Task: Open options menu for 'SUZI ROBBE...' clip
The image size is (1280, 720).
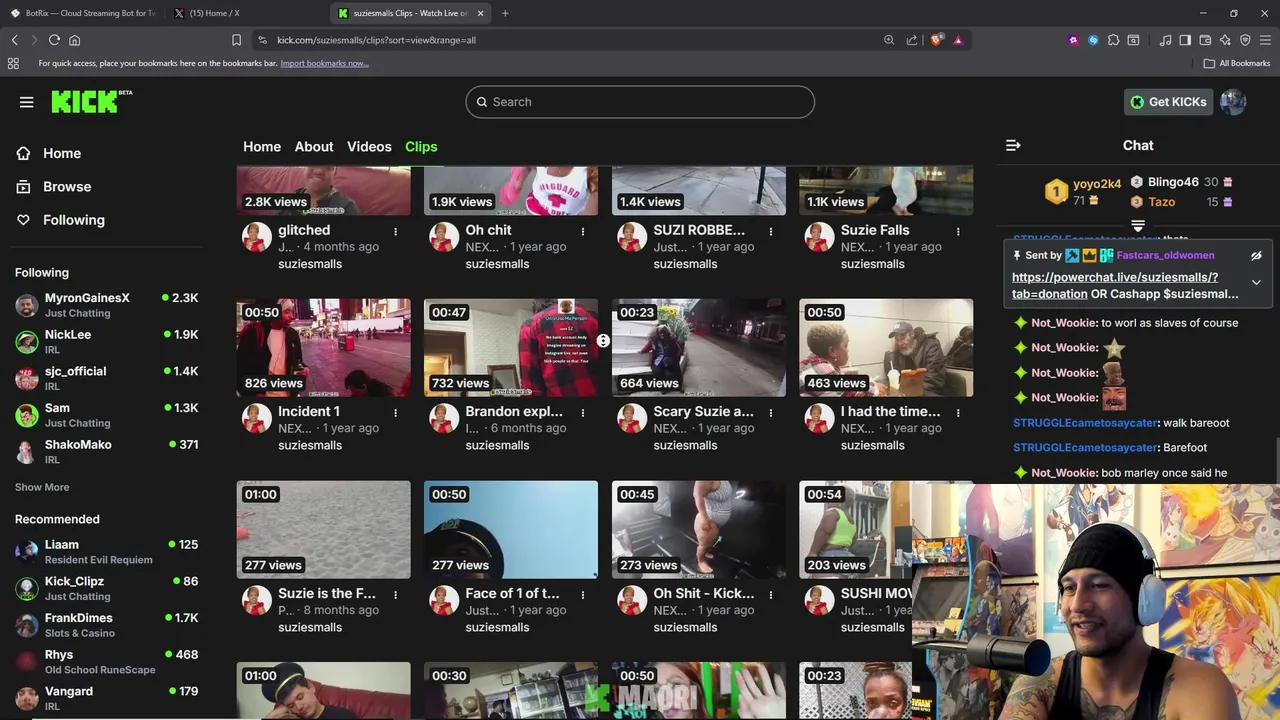Action: 770,231
